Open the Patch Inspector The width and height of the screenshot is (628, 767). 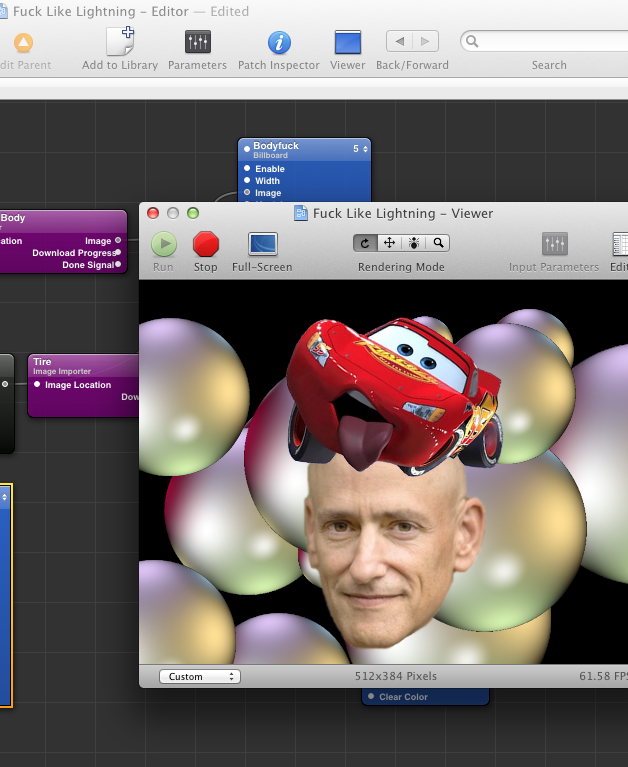[x=279, y=43]
